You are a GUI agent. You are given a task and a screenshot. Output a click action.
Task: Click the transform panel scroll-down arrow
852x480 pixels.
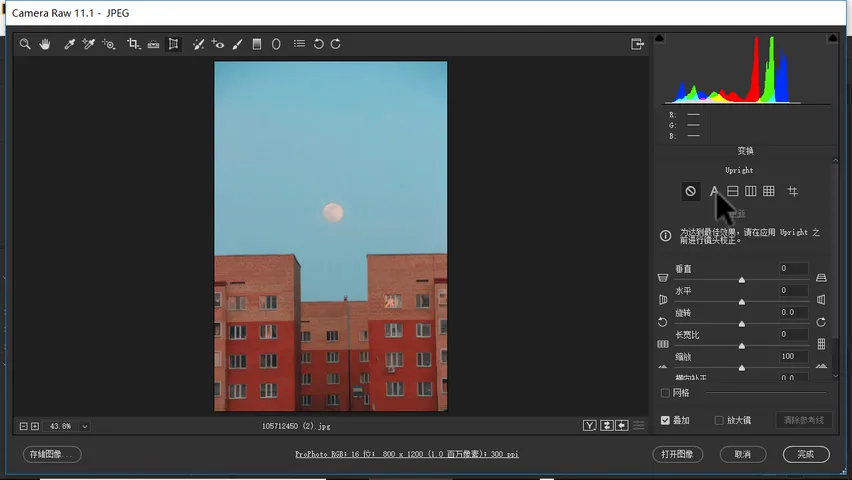[835, 376]
